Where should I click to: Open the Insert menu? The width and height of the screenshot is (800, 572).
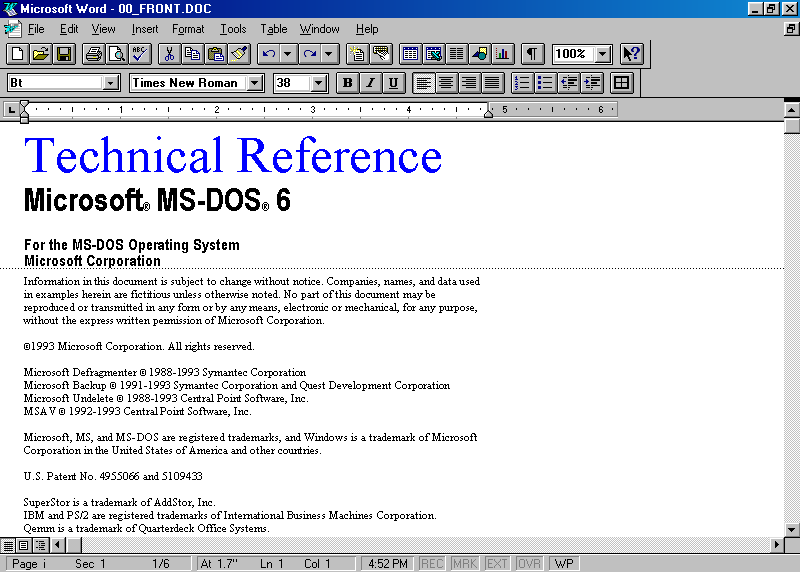tap(145, 29)
